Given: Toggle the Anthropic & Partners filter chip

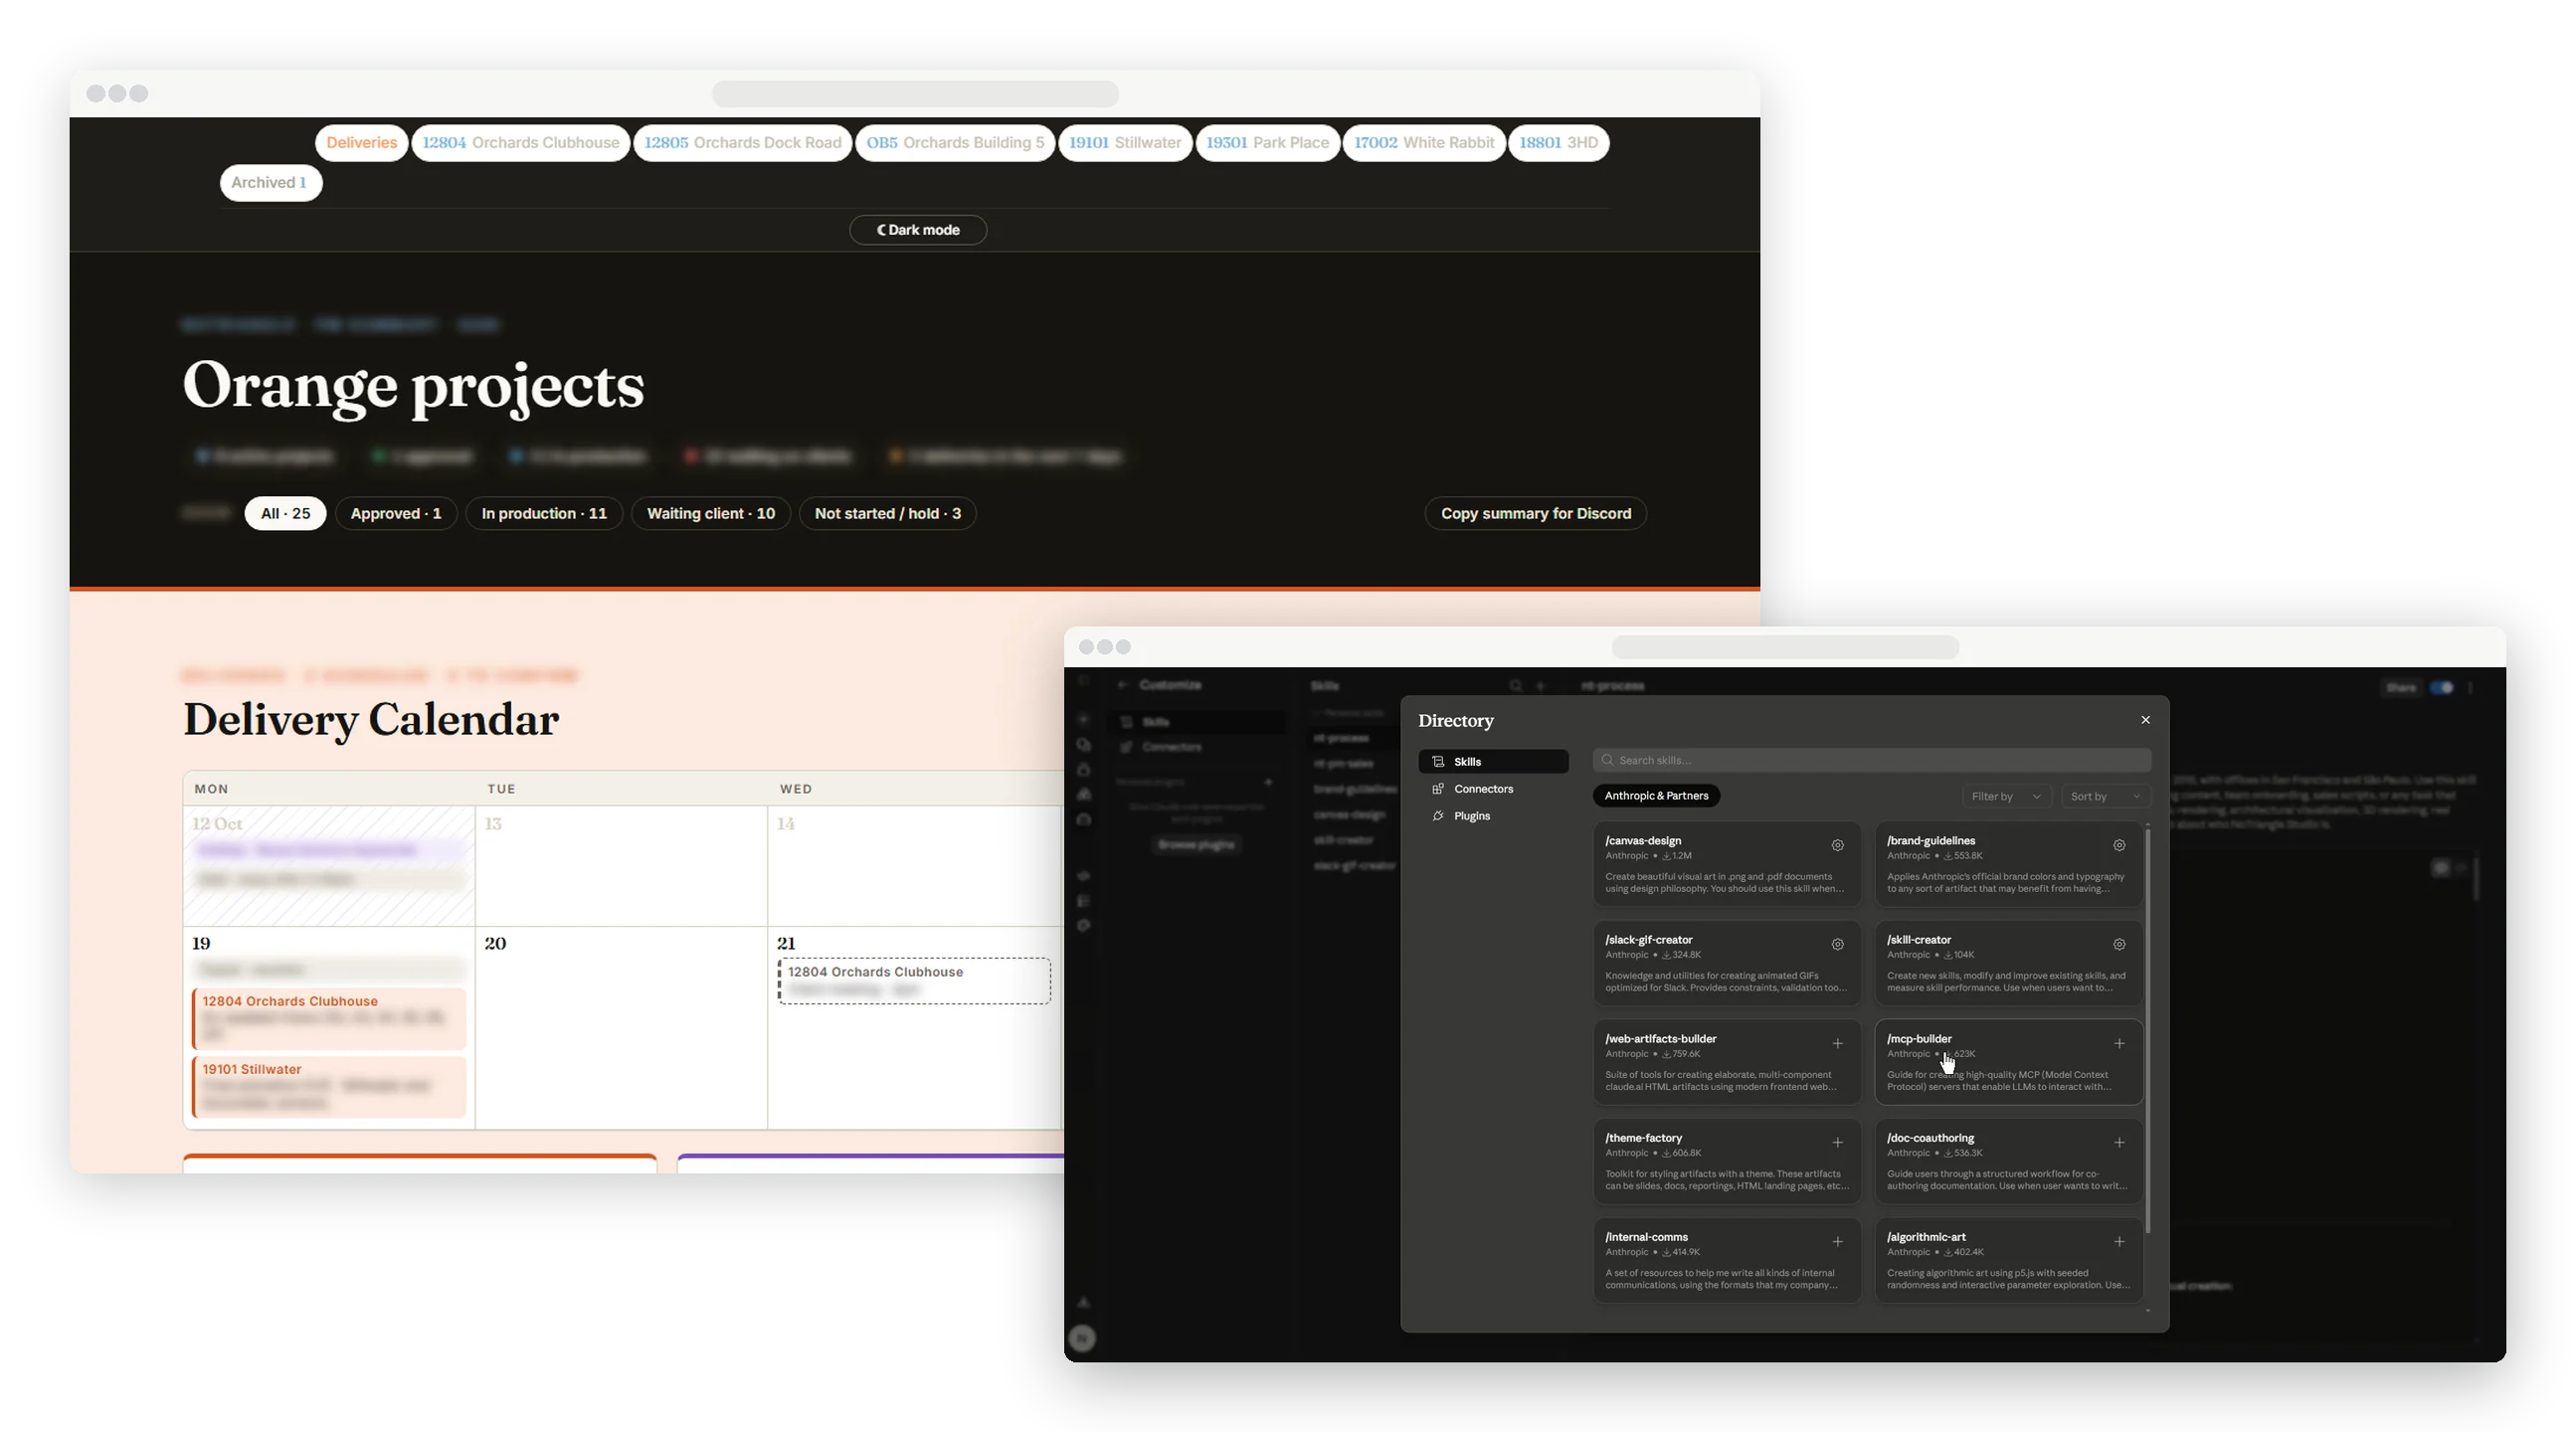Looking at the screenshot, I should [1656, 796].
